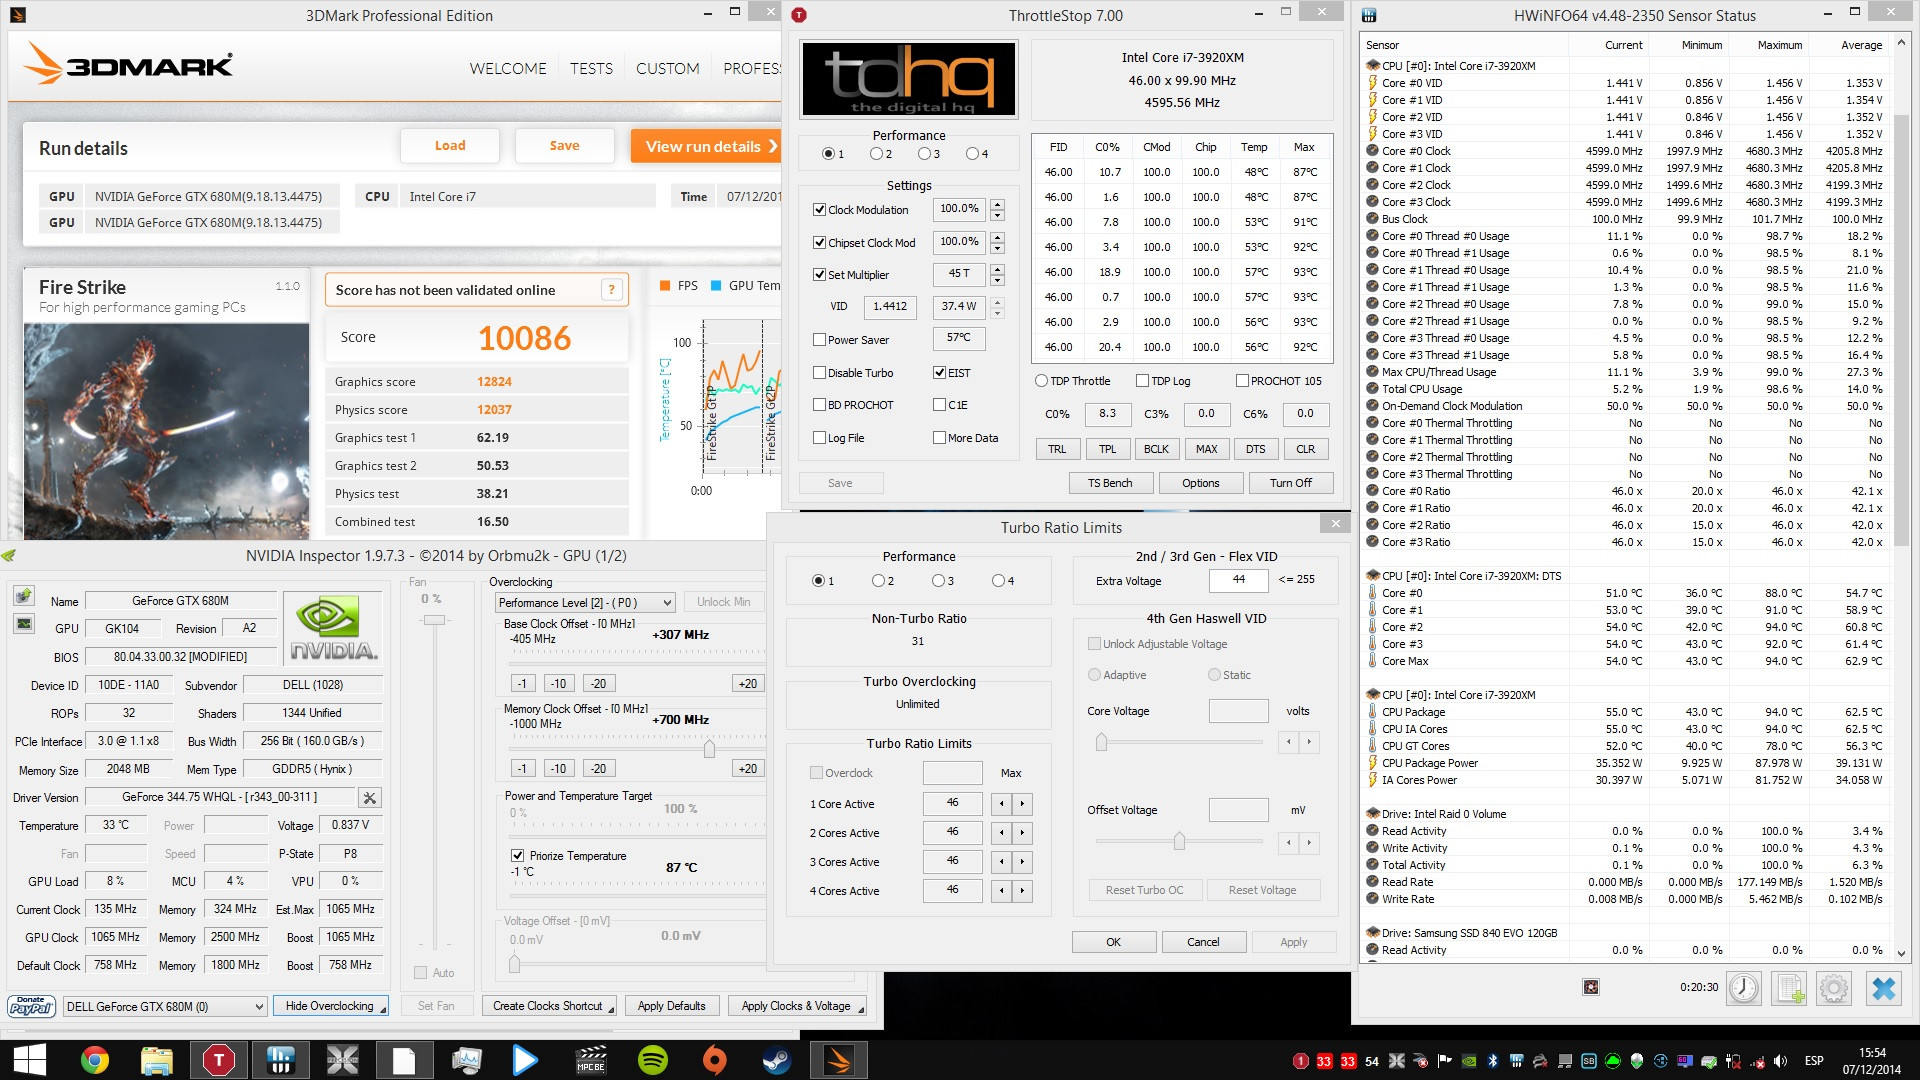Click the HWiNFO start logging icon
This screenshot has height=1080, width=1920.
pyautogui.click(x=1789, y=988)
